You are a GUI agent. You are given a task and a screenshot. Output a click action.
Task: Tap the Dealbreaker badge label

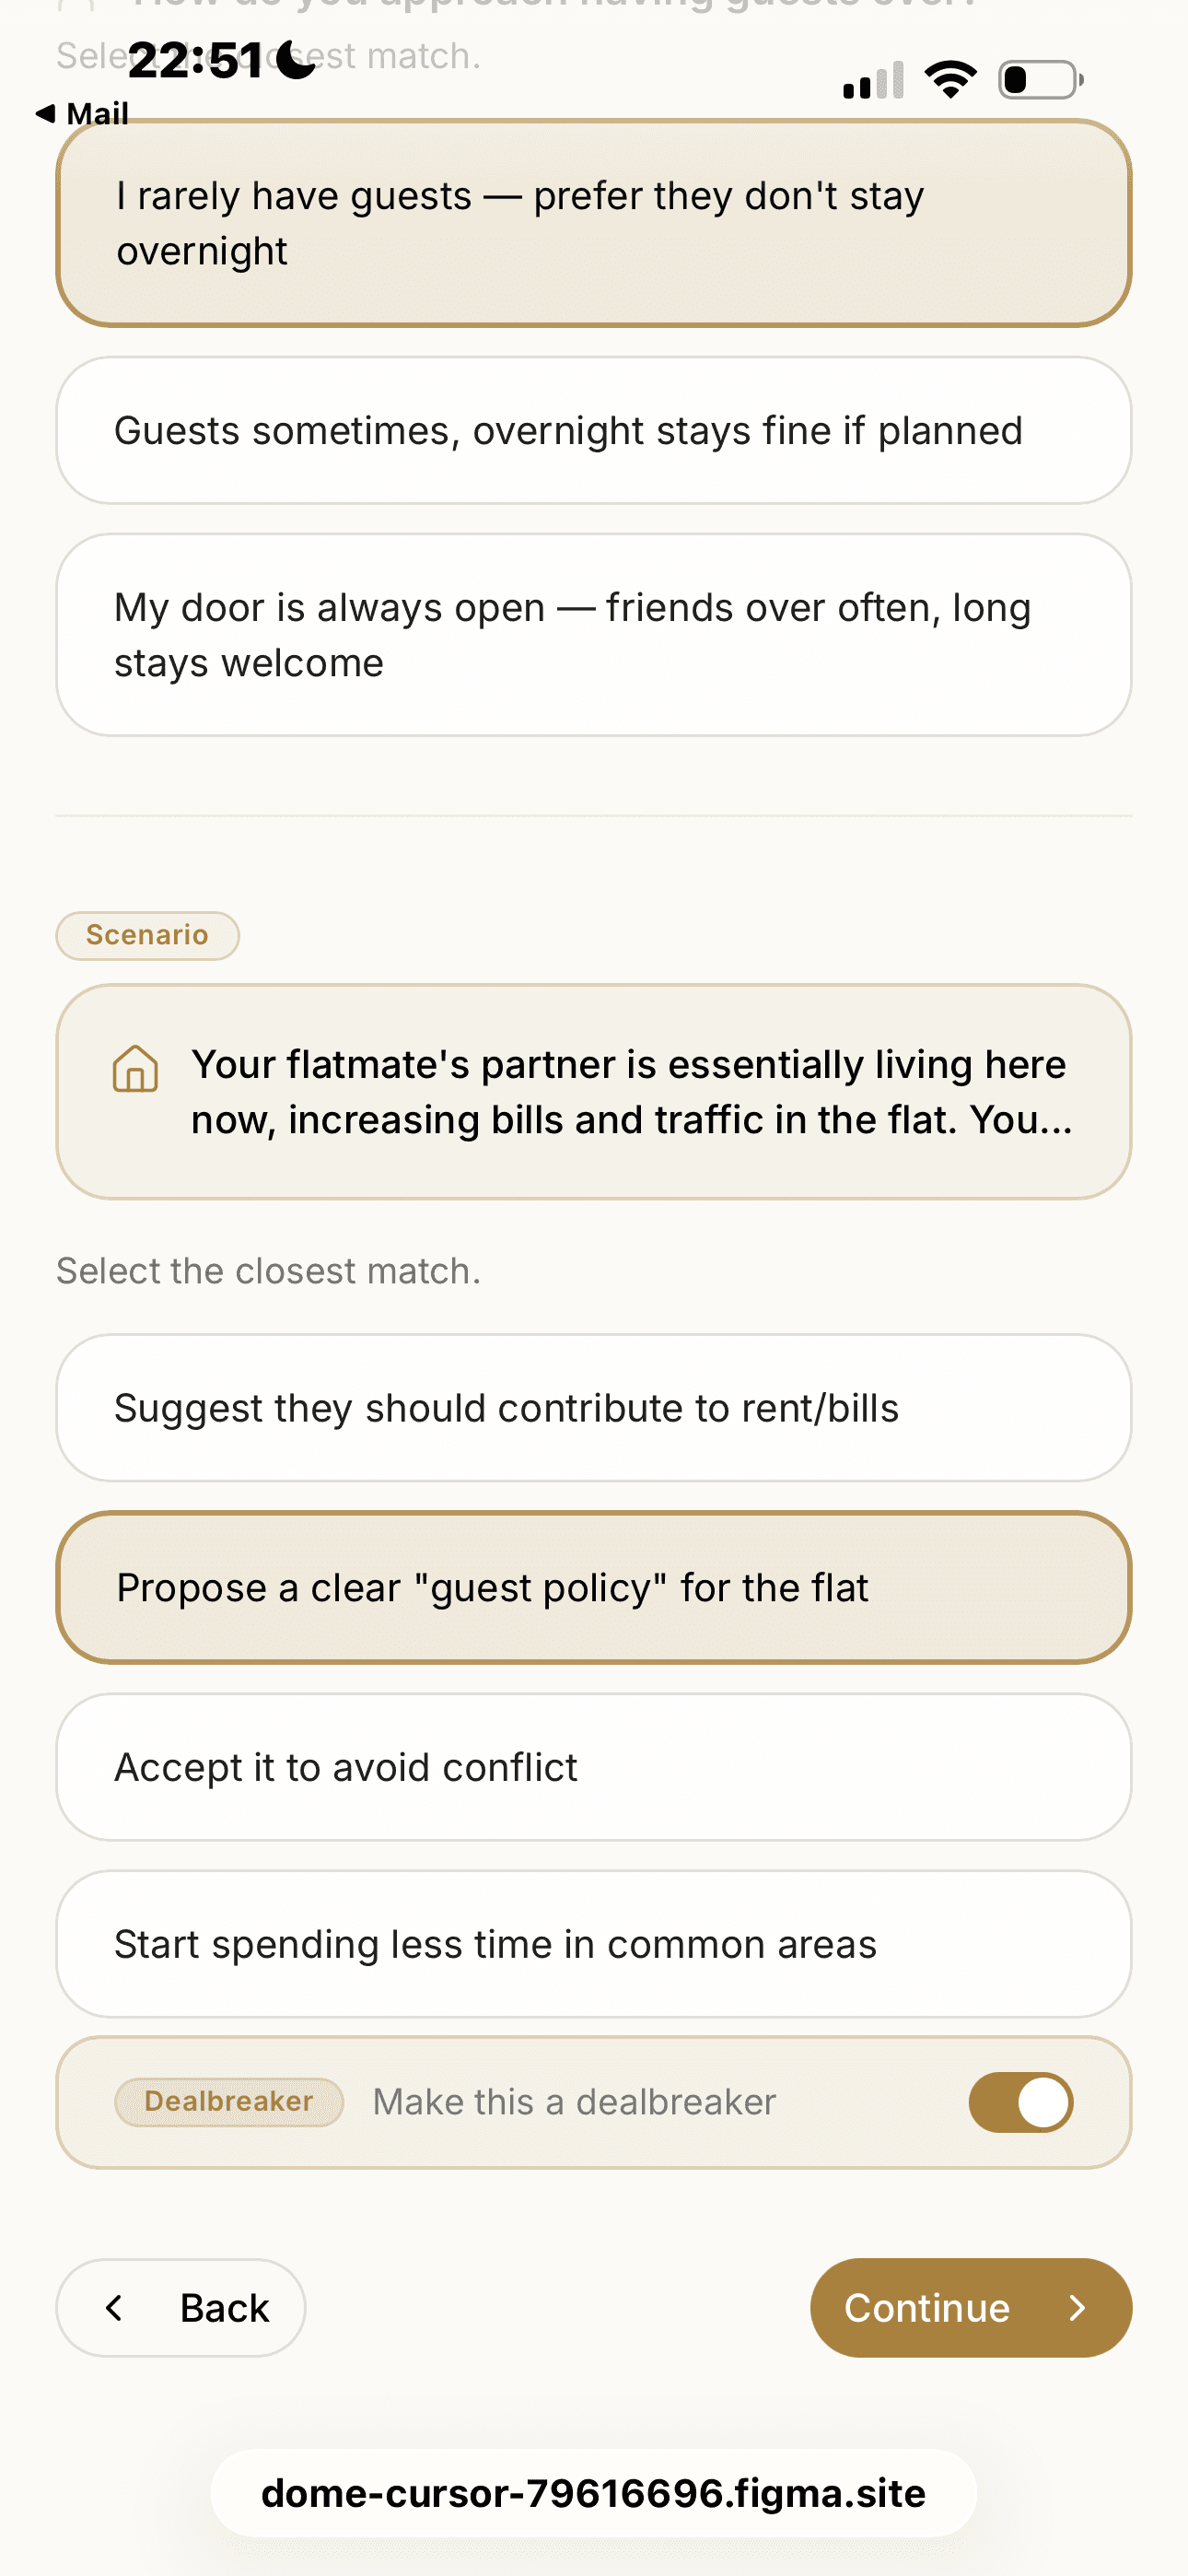[x=229, y=2101]
